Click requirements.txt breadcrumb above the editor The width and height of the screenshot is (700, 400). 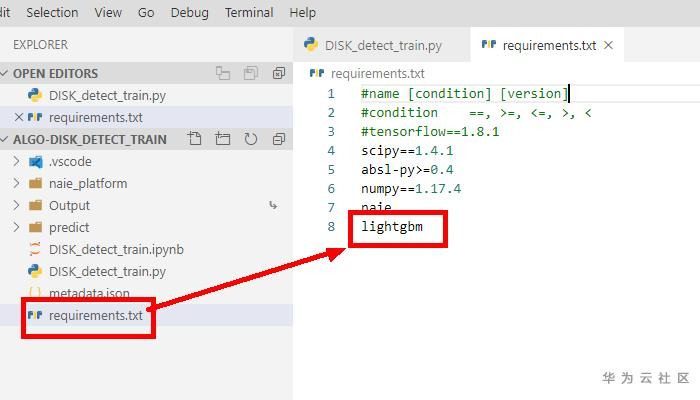point(378,73)
